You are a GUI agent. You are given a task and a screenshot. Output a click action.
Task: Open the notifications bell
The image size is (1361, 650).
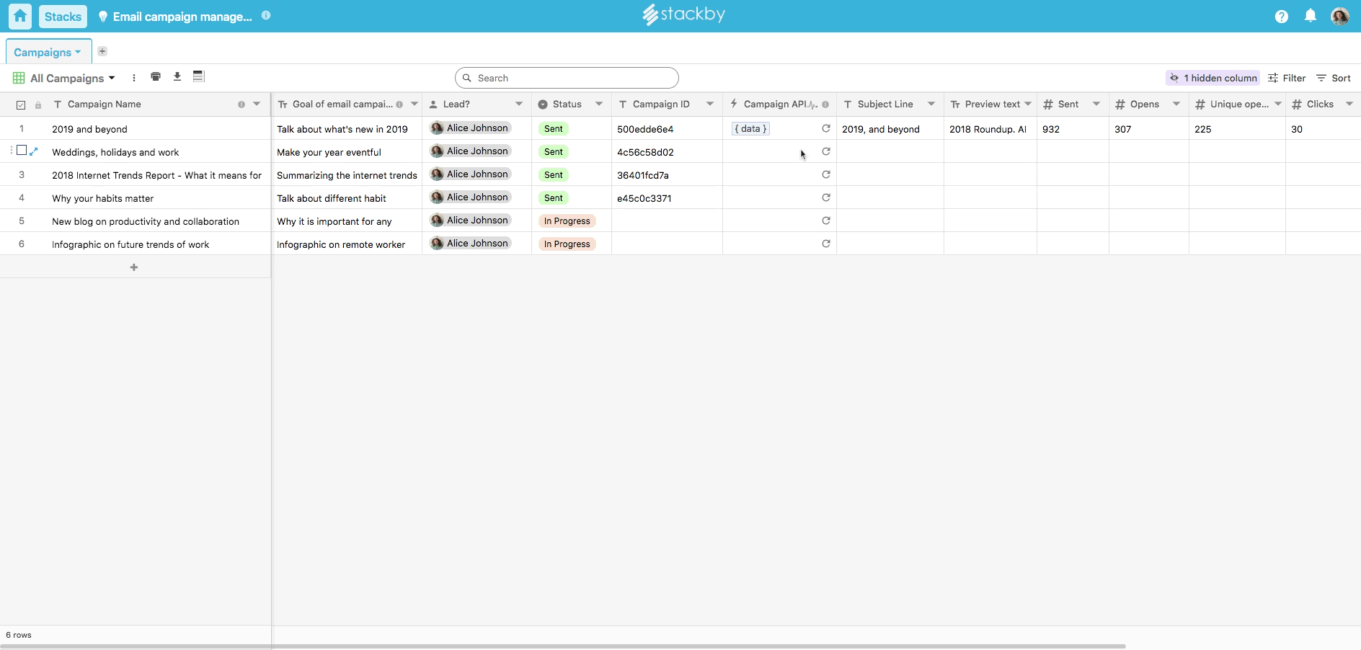(1310, 16)
